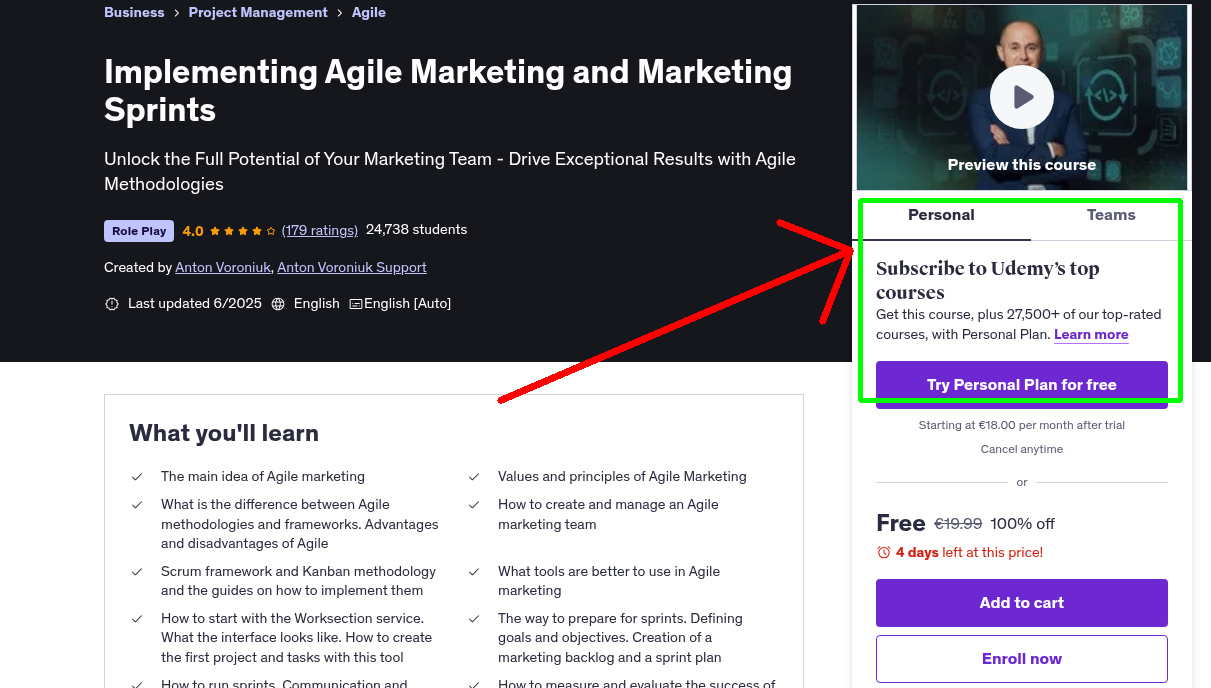Click Try Personal Plan for free button
The width and height of the screenshot is (1211, 688).
pyautogui.click(x=1021, y=385)
